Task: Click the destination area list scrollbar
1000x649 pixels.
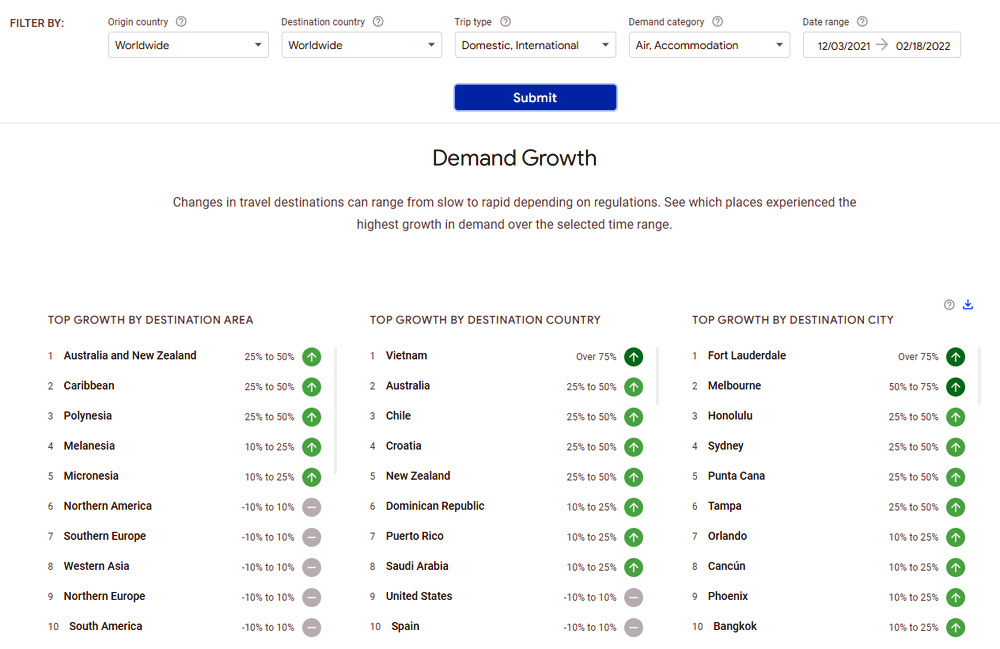Action: [x=335, y=410]
